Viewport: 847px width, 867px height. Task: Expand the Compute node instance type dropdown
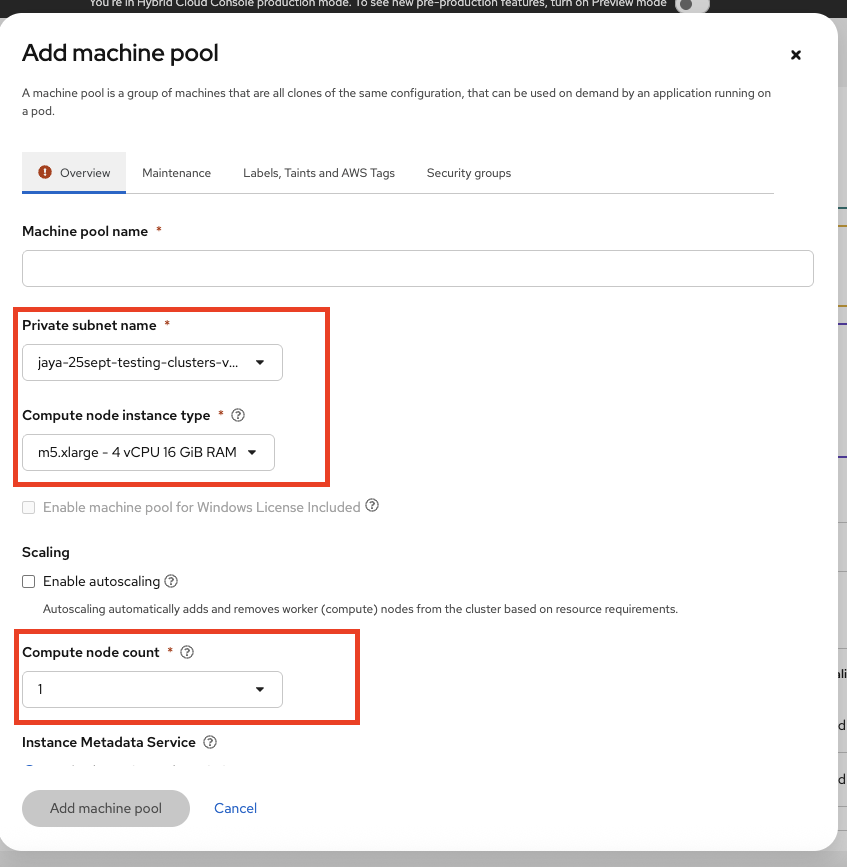click(148, 452)
